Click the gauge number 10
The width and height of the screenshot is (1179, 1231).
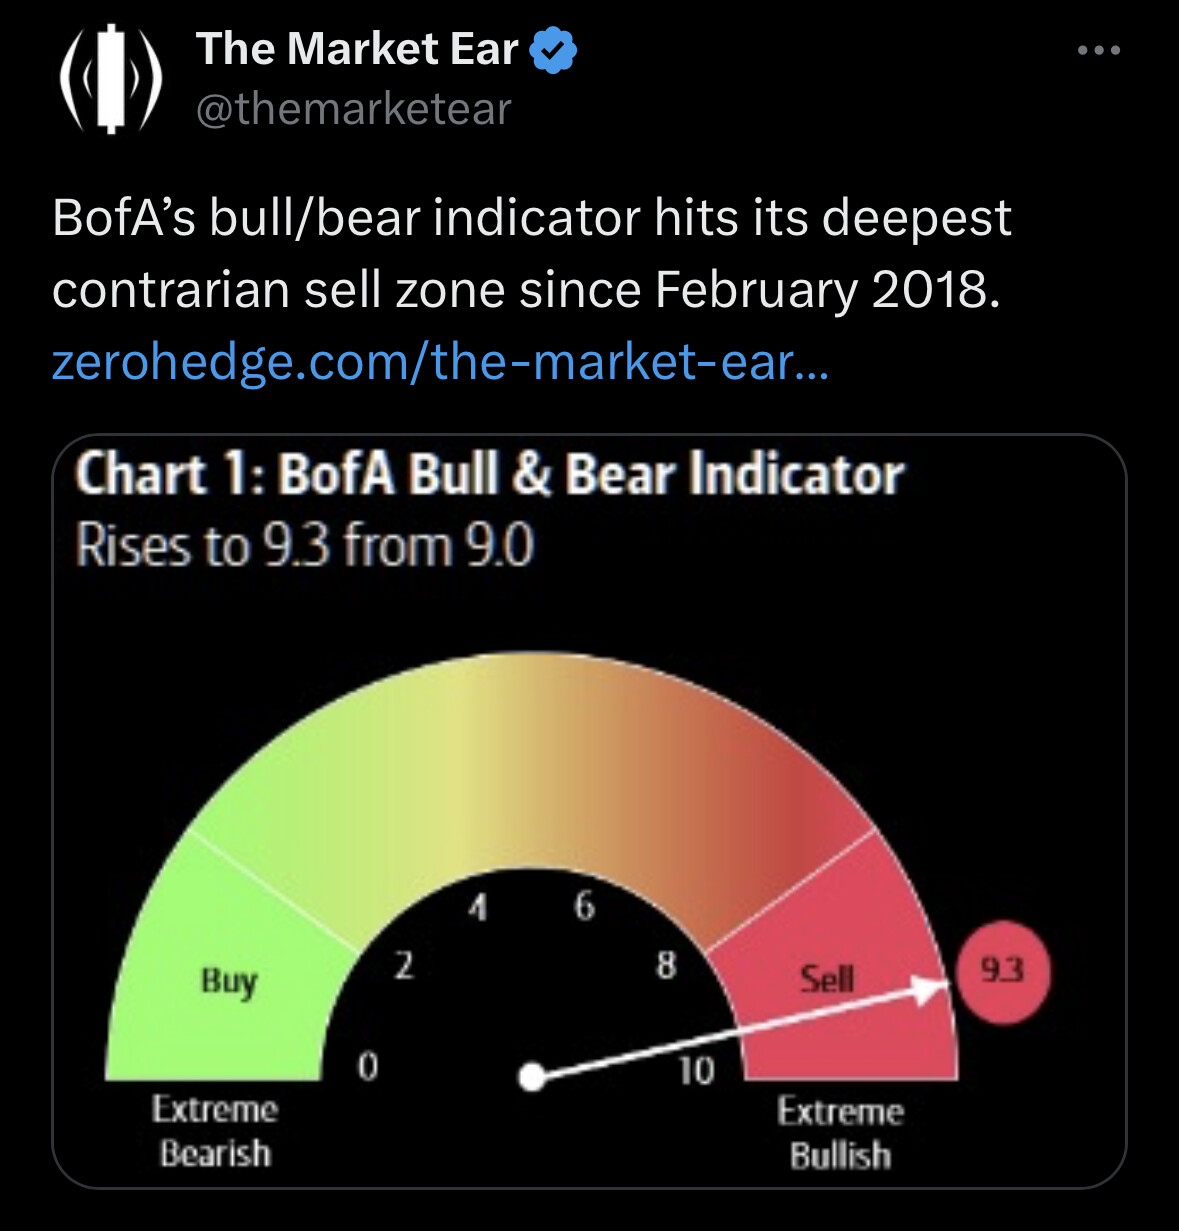pos(696,1071)
